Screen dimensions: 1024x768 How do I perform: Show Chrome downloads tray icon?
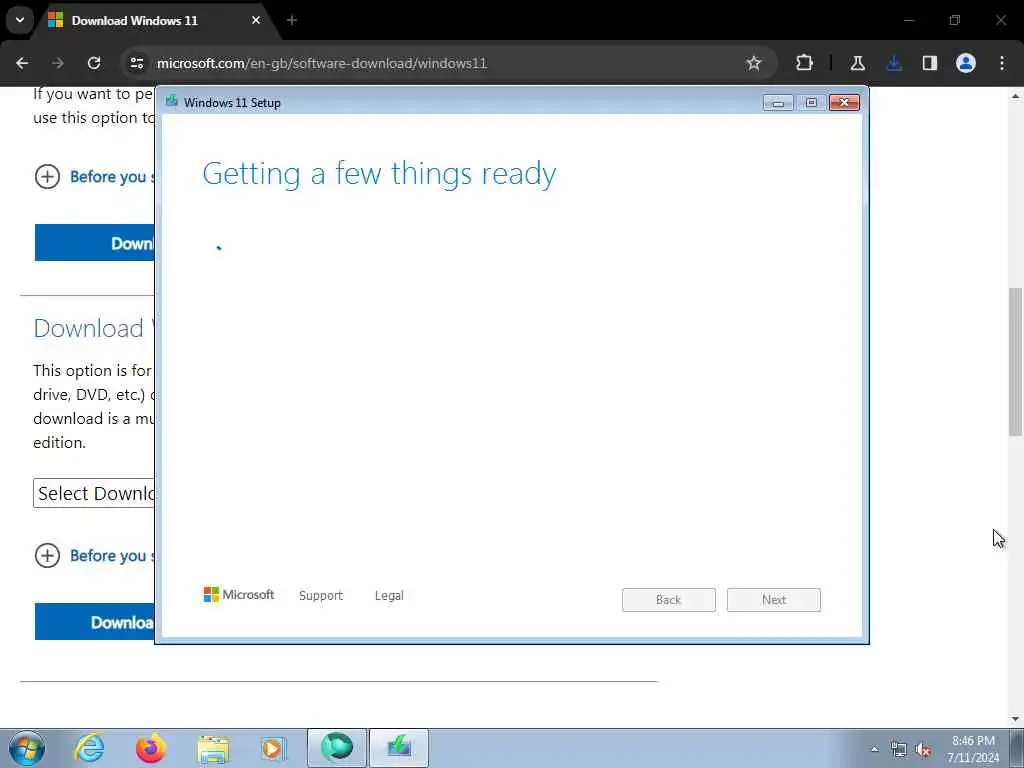point(894,63)
